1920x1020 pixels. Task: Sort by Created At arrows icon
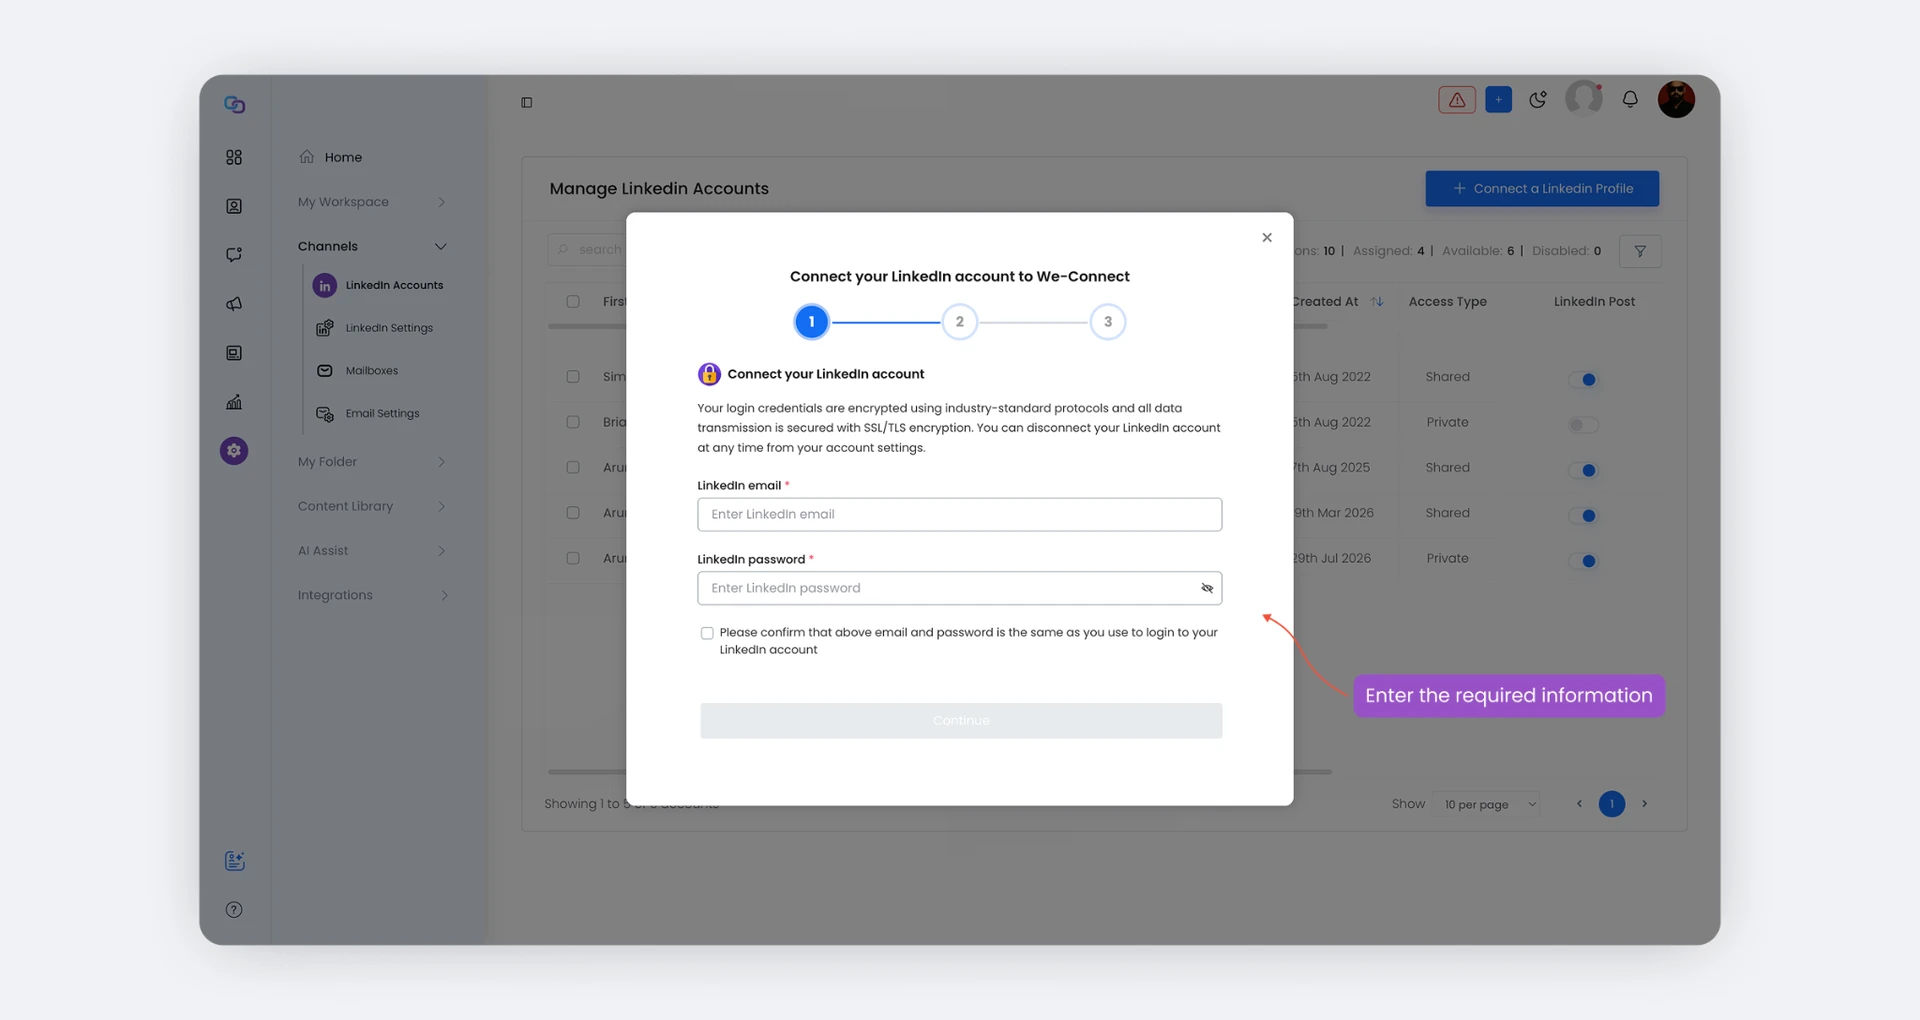tap(1377, 302)
